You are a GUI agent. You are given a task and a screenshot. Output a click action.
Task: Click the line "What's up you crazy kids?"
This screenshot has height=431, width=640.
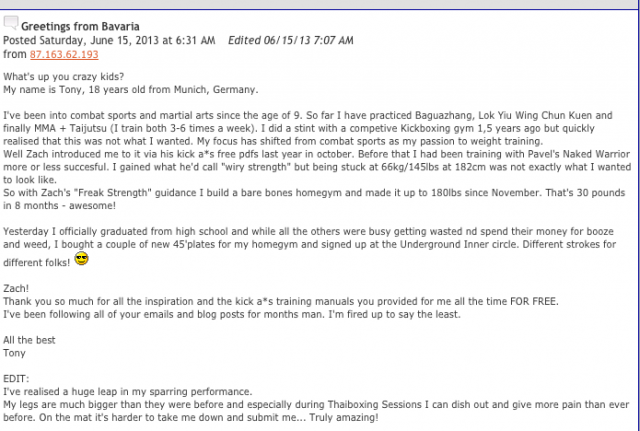[64, 77]
